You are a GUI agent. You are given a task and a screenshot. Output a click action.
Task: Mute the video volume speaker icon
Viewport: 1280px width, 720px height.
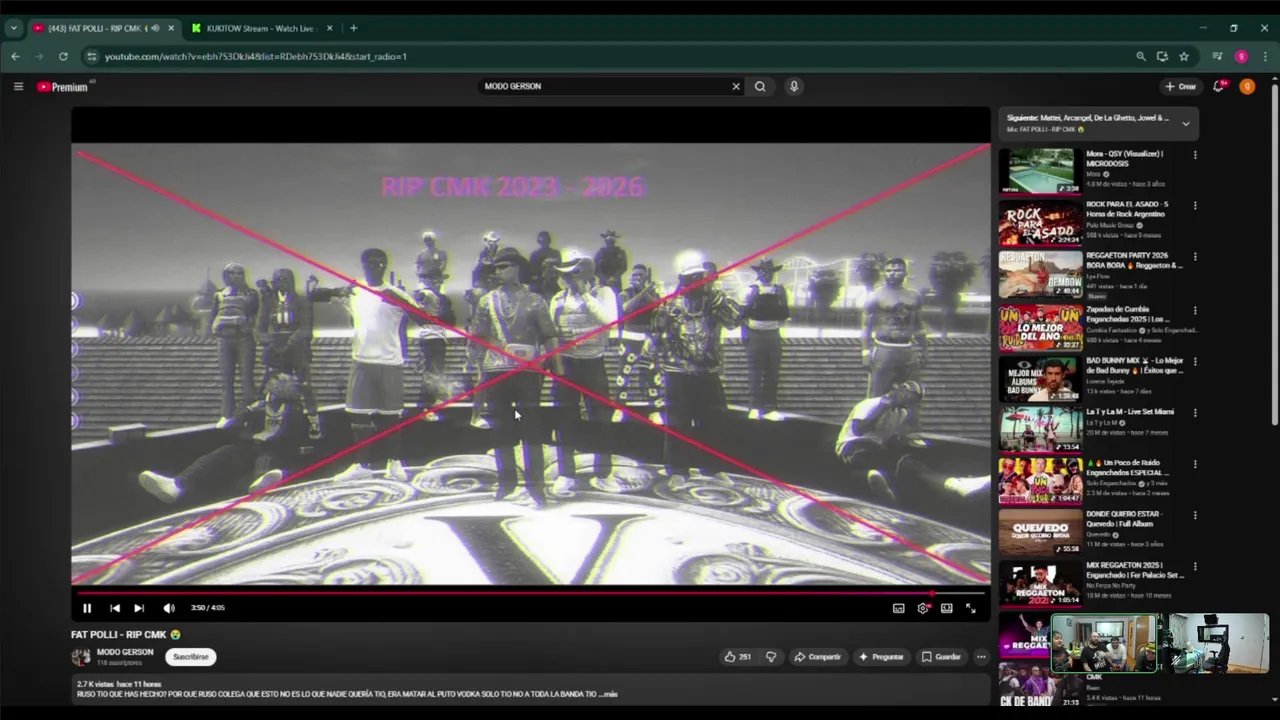coord(169,608)
